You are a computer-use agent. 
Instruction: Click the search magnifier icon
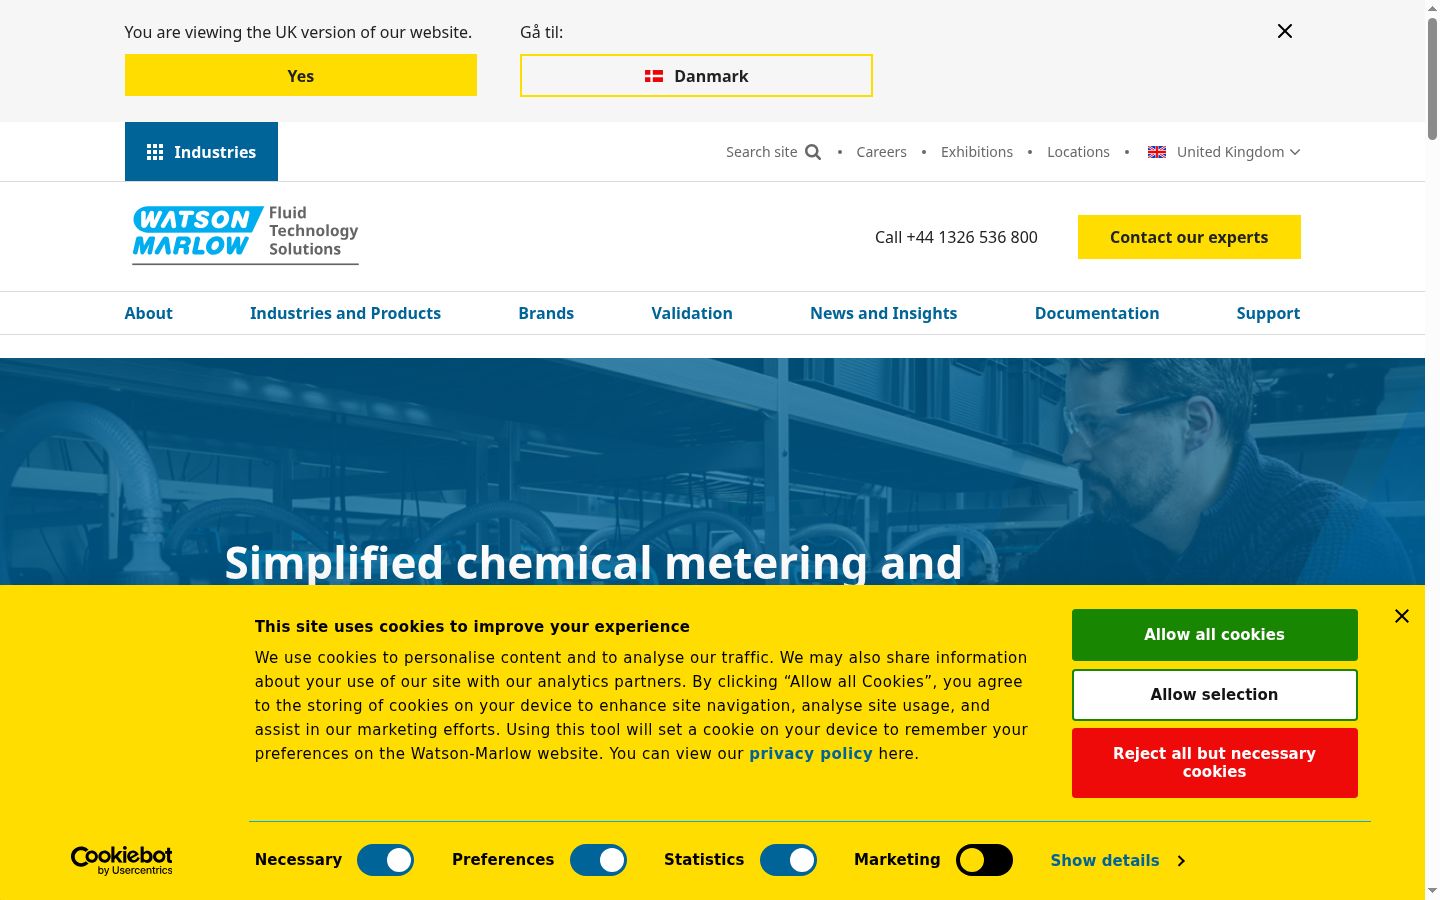[813, 152]
